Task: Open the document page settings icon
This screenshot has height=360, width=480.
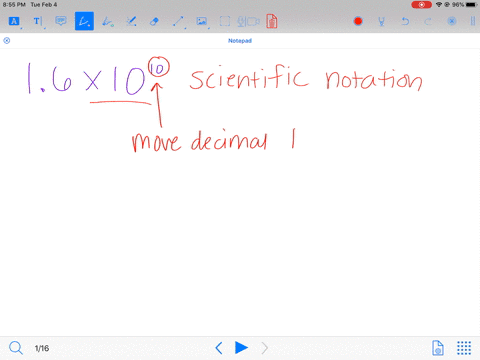Action: (438, 348)
